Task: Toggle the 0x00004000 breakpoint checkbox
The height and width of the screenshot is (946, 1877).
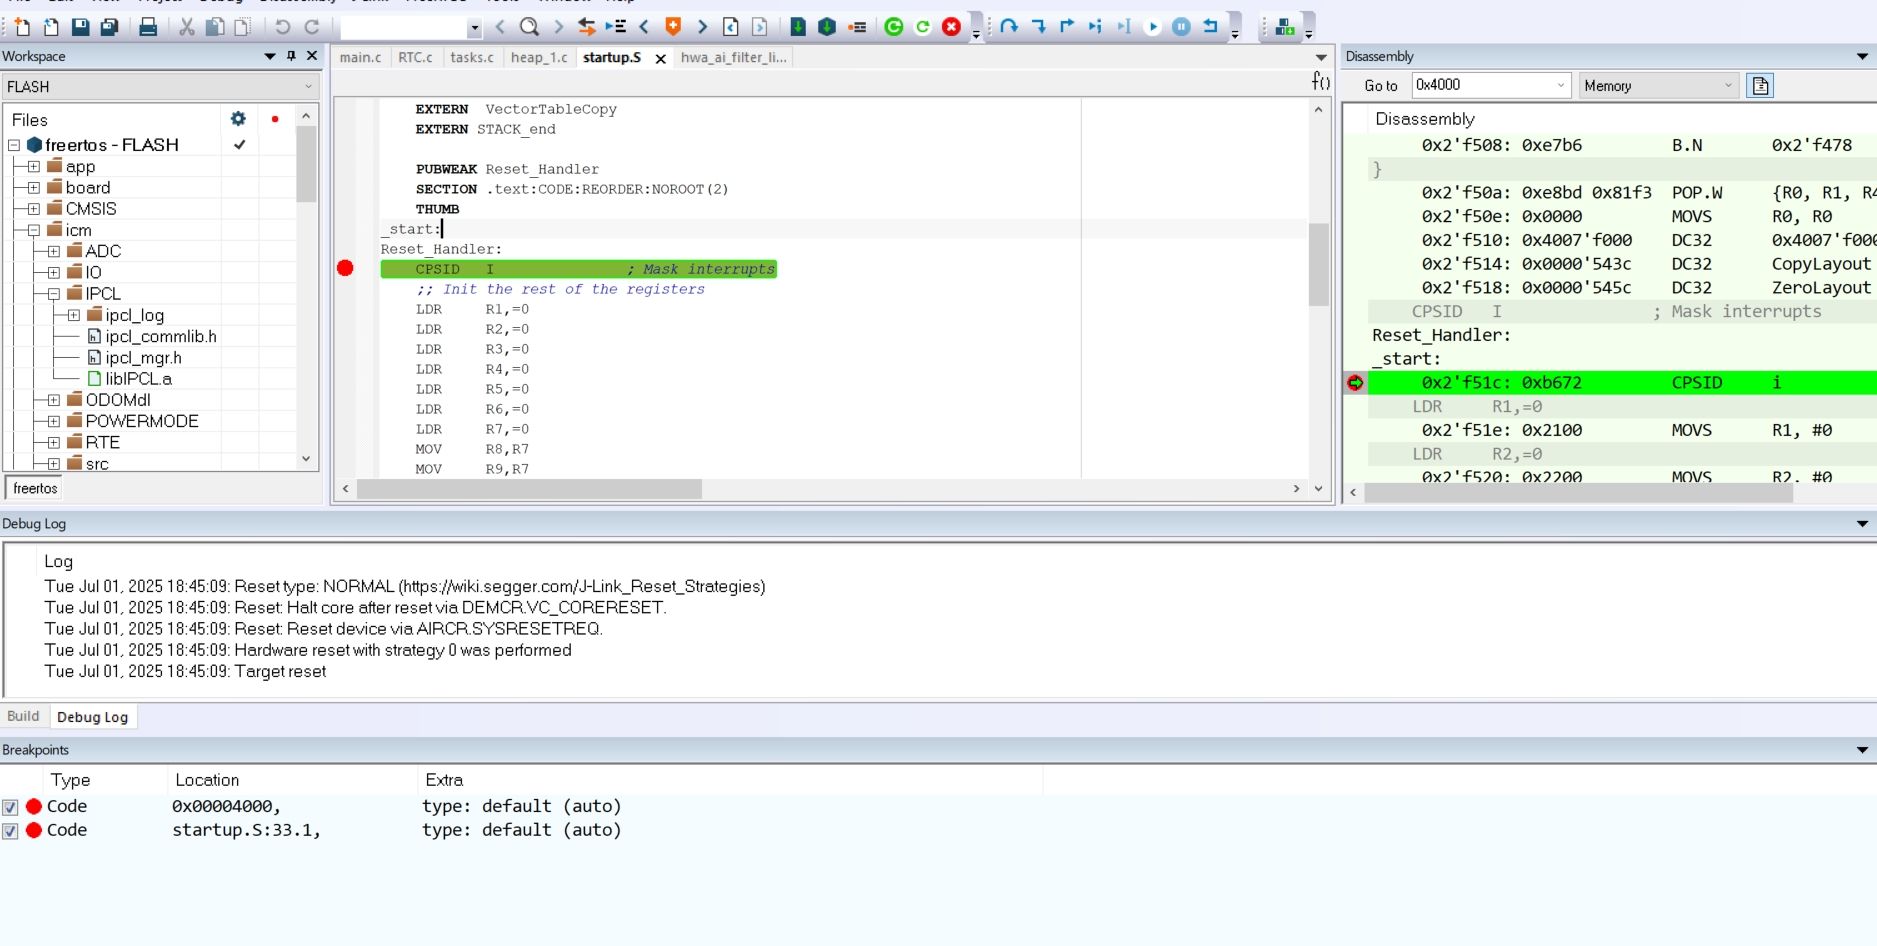Action: (10, 807)
